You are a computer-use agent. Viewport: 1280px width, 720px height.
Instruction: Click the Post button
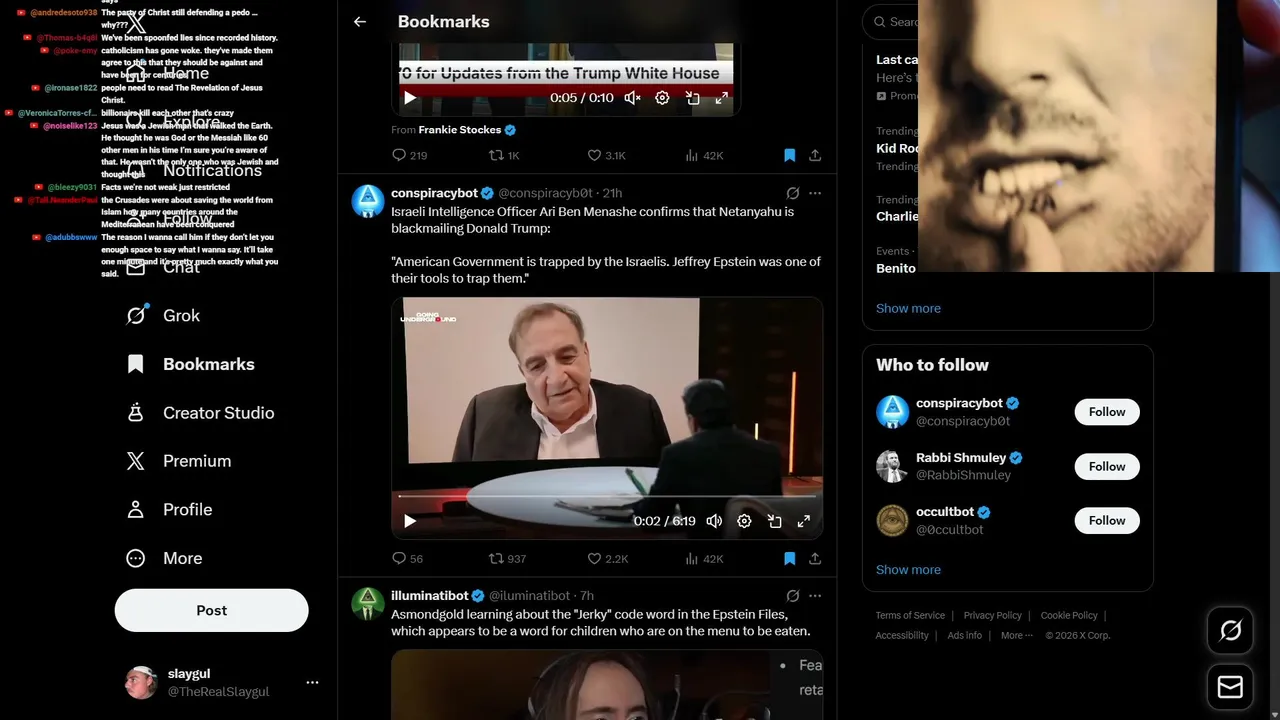[x=212, y=610]
